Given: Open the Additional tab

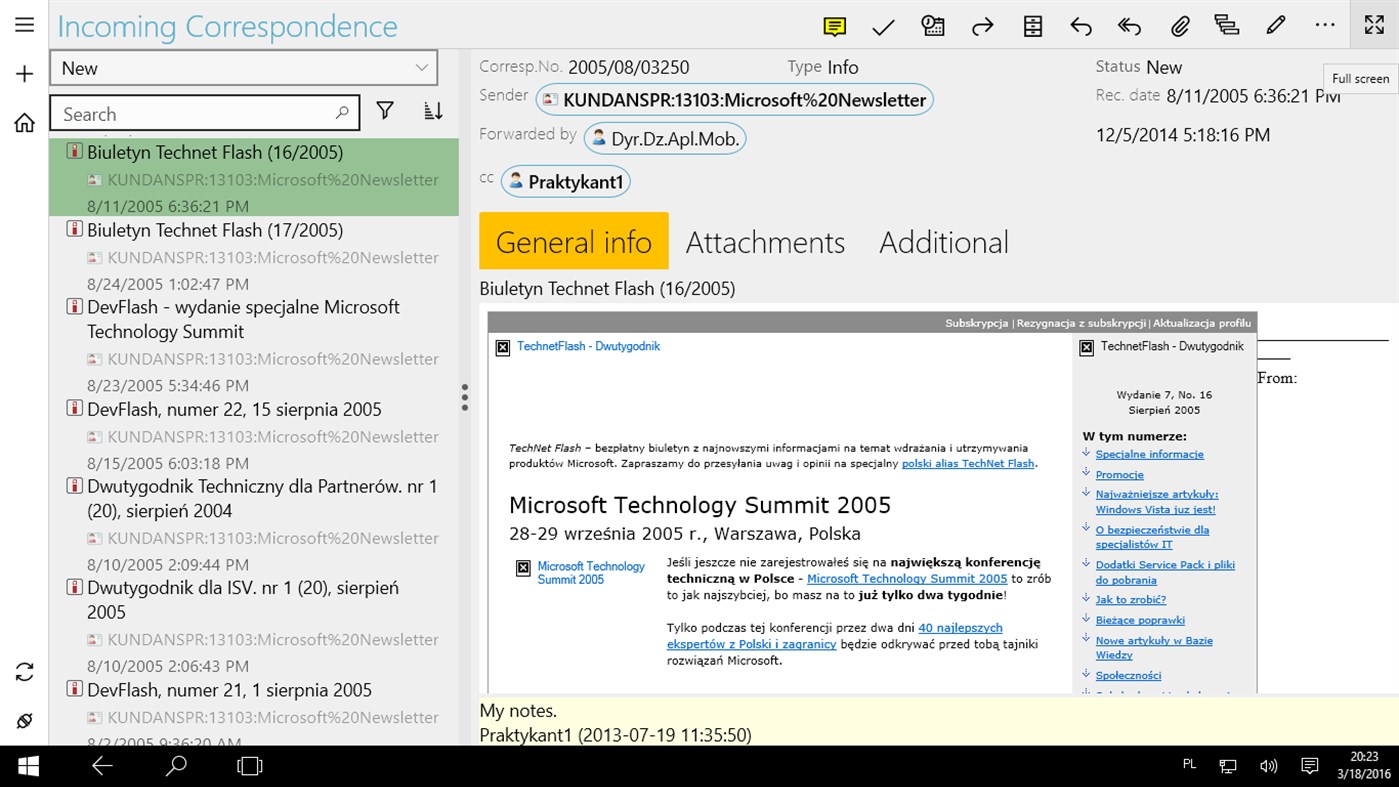Looking at the screenshot, I should tap(944, 242).
